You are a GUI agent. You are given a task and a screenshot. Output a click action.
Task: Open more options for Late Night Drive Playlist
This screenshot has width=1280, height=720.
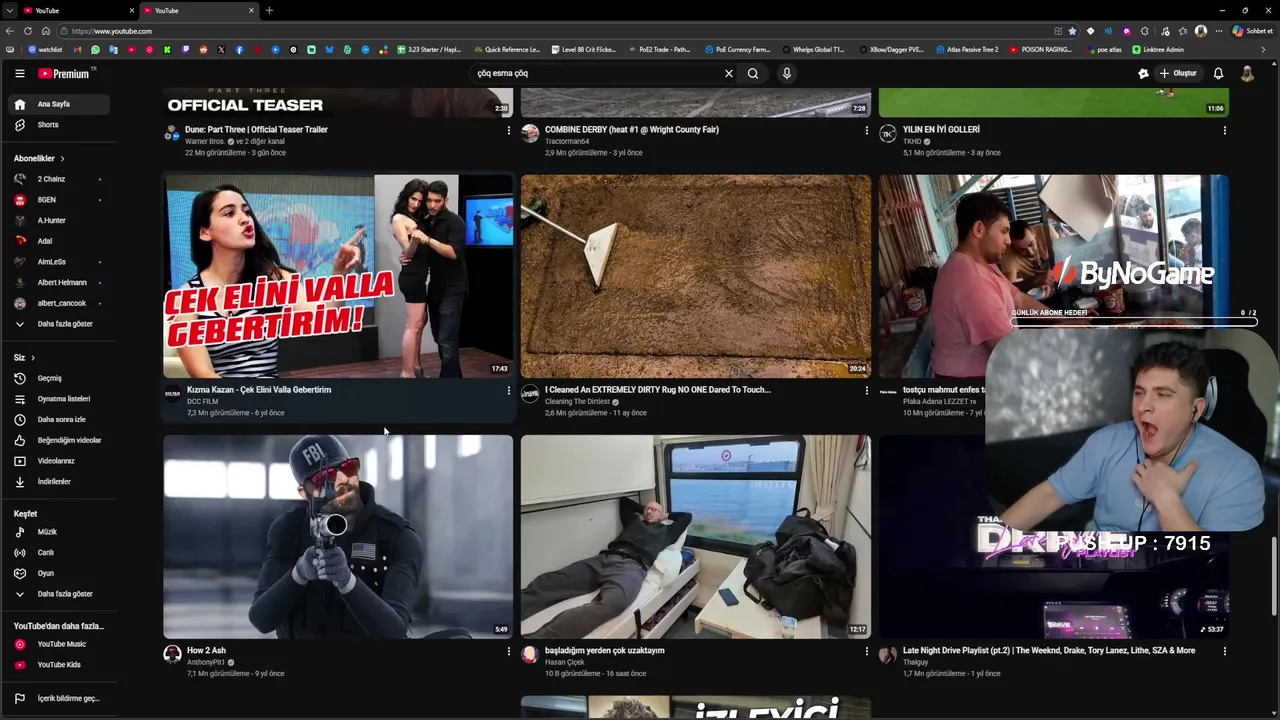click(x=1224, y=651)
